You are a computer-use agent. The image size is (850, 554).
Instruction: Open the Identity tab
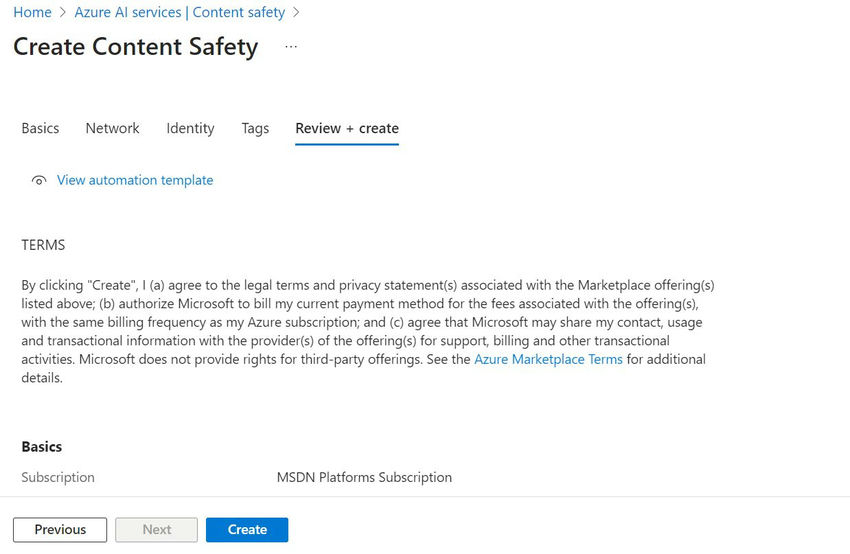click(x=190, y=128)
